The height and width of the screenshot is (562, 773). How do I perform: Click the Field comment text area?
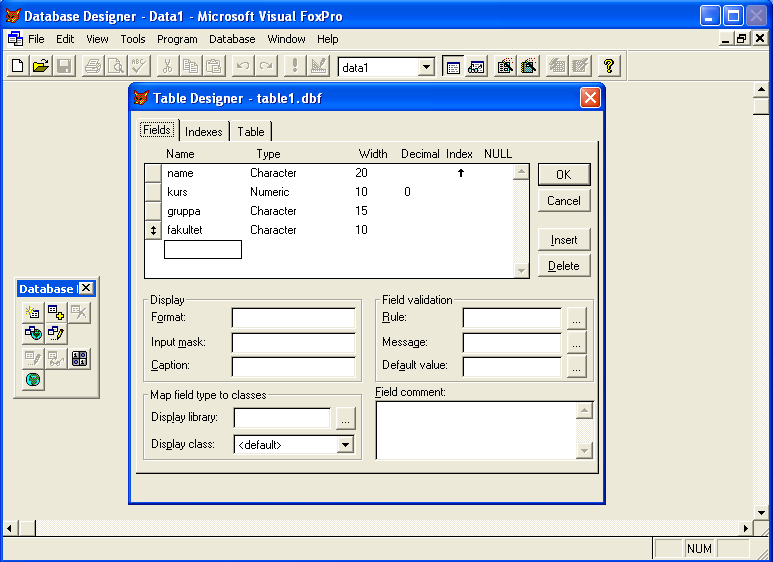(476, 430)
